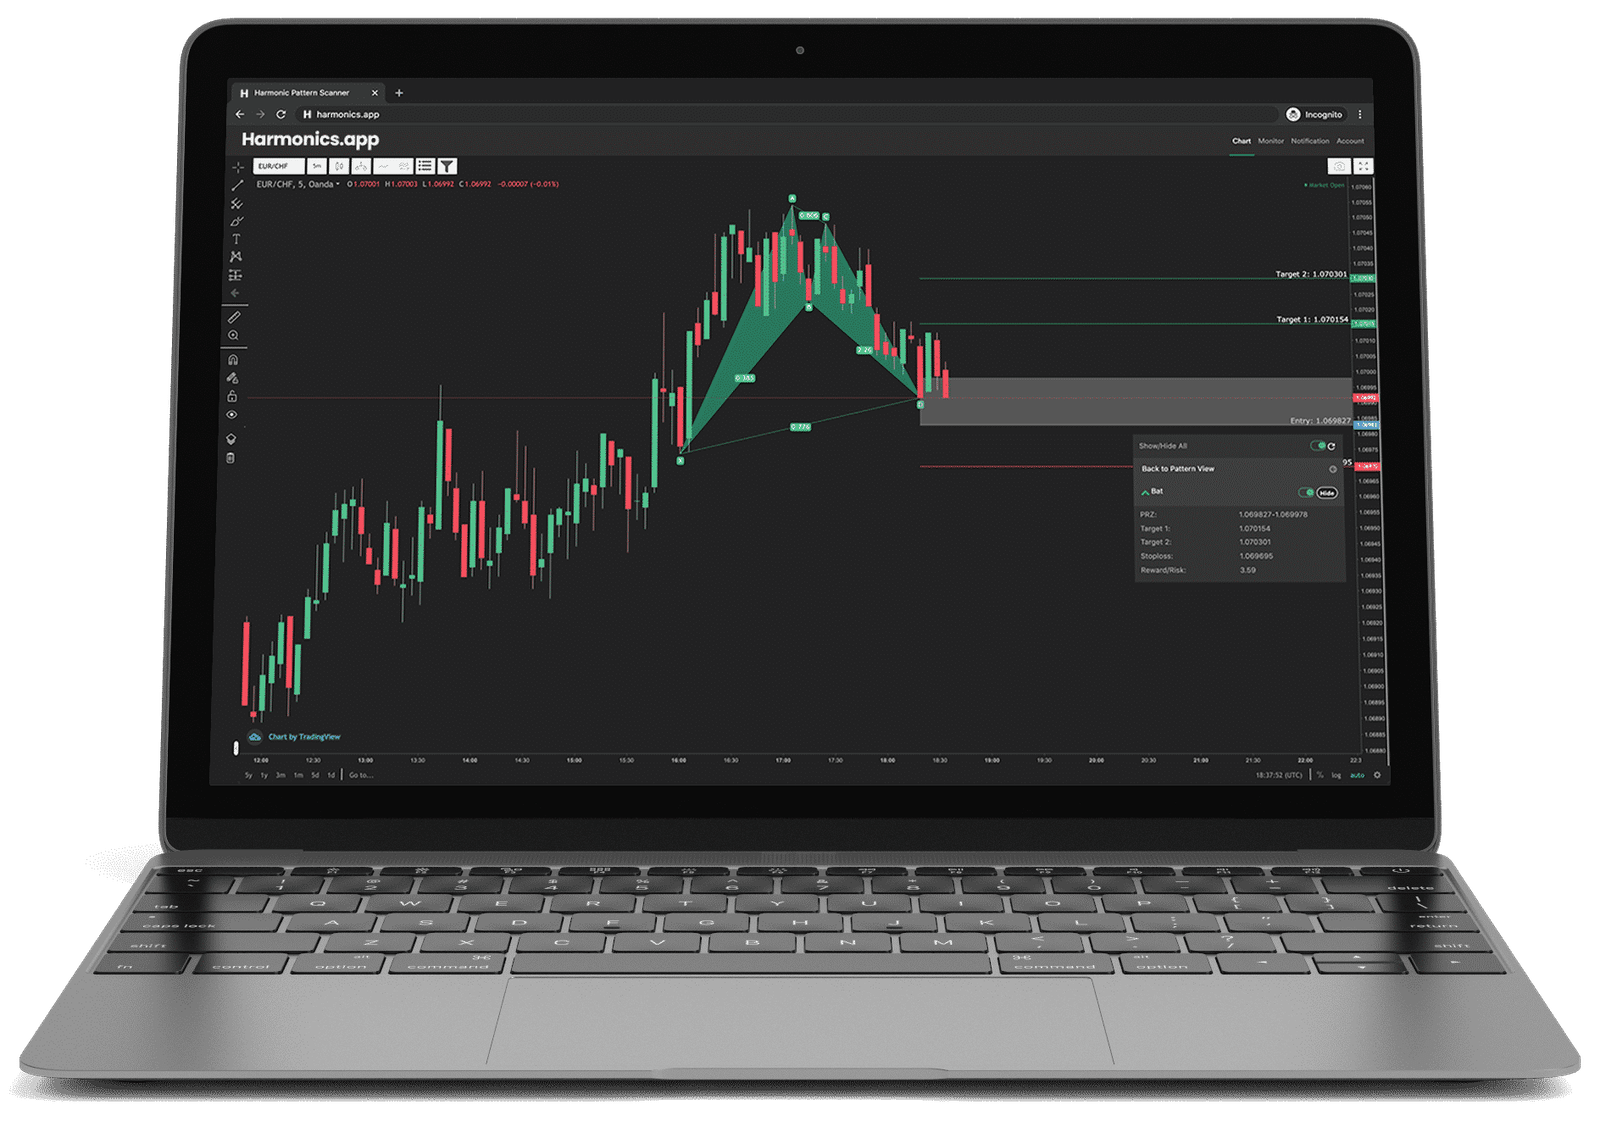The width and height of the screenshot is (1600, 1121).
Task: Open chart settings gear at bottom right
Action: pos(1377,775)
